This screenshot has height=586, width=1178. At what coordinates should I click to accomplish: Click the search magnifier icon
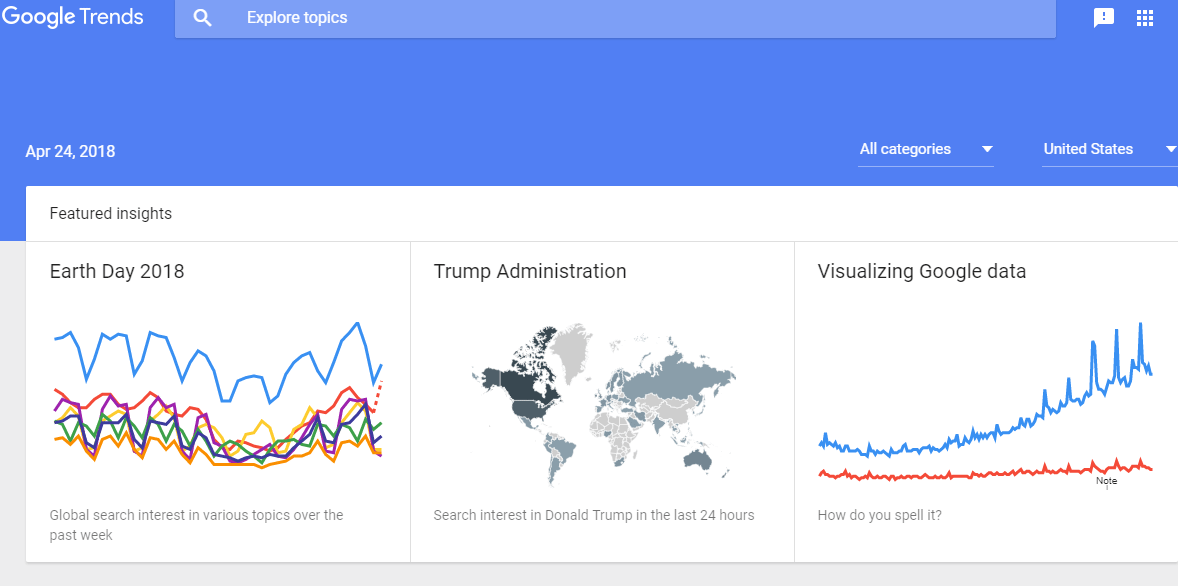click(x=203, y=18)
